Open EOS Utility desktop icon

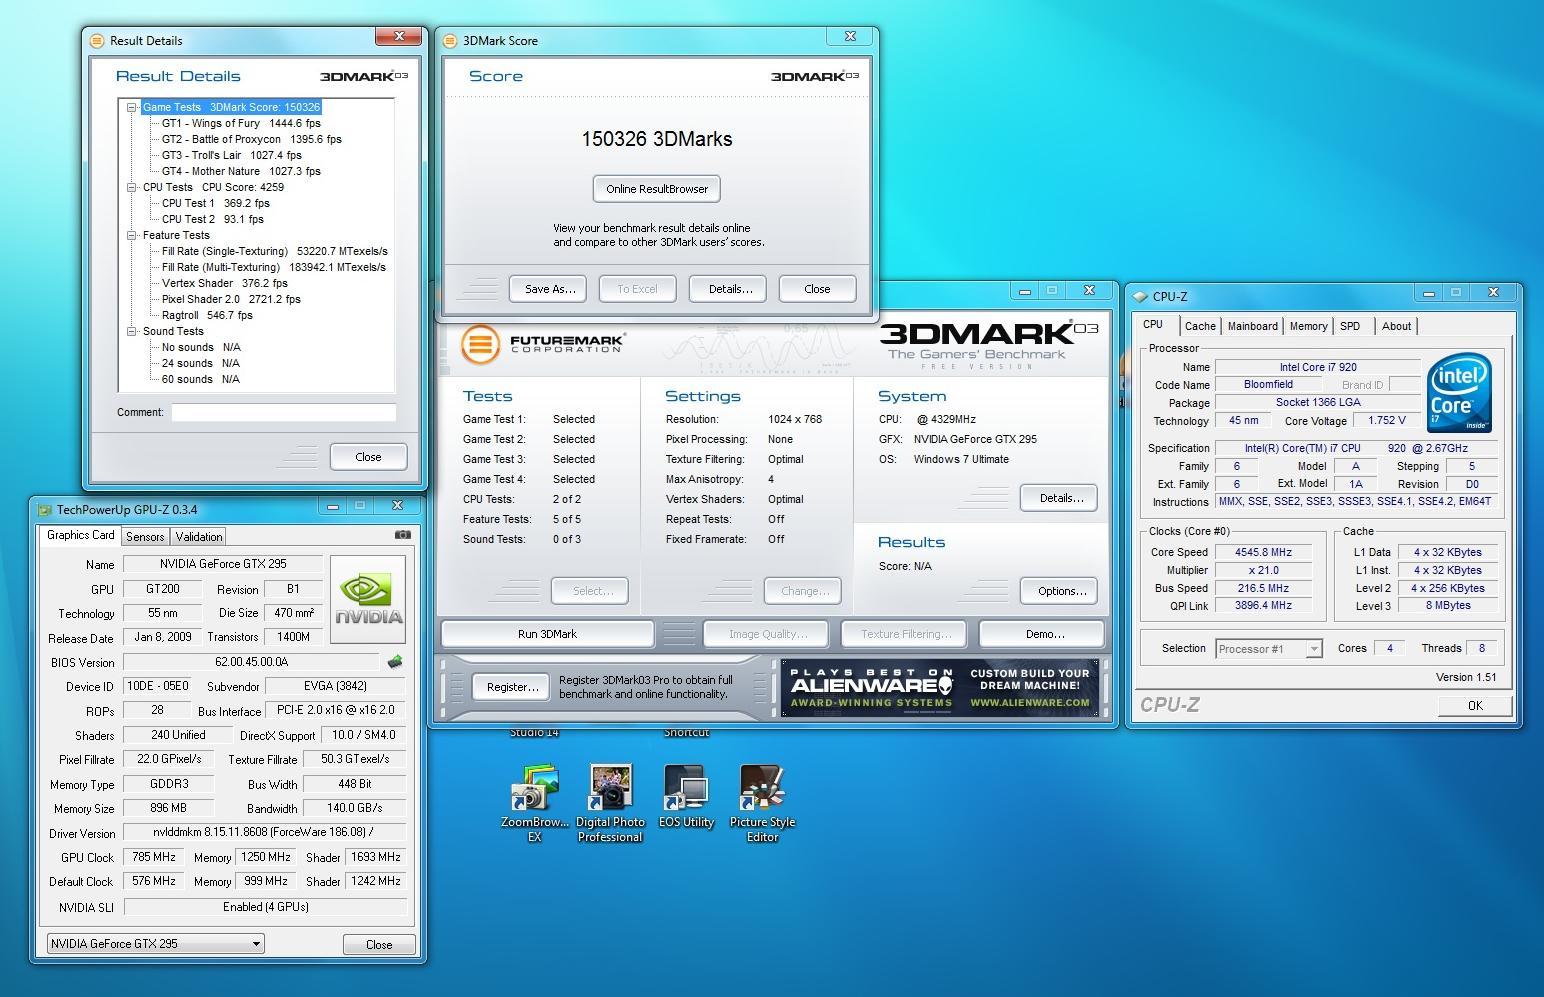tap(686, 798)
